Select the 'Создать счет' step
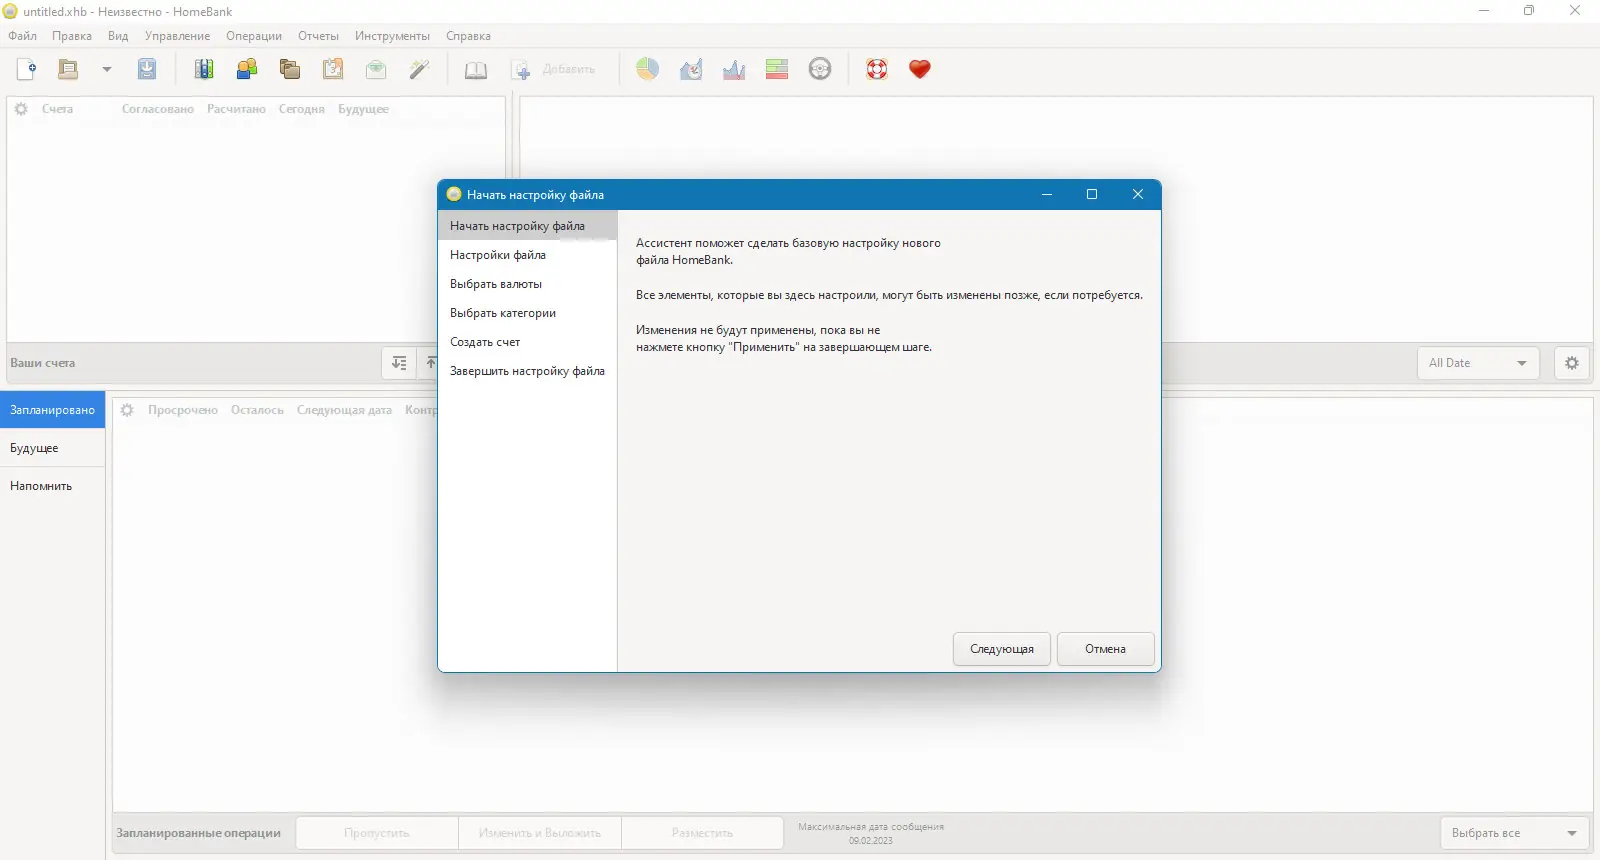 click(x=528, y=342)
